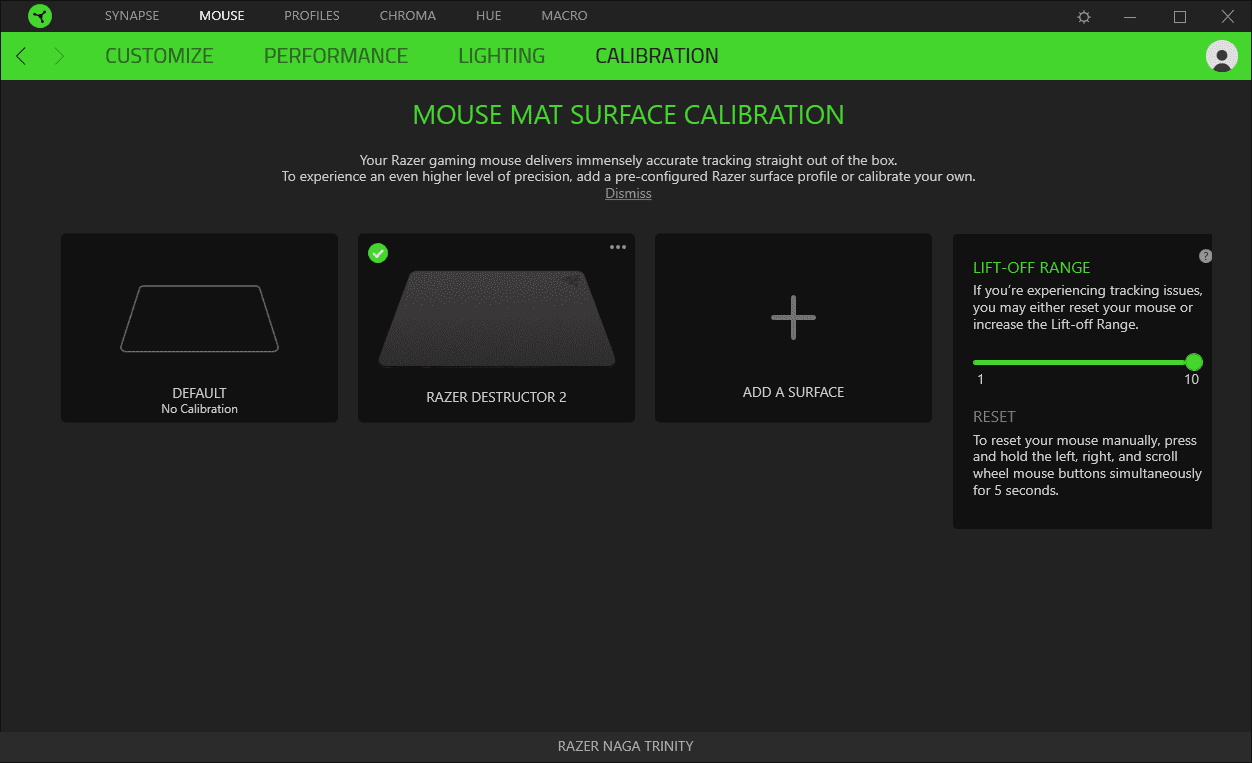
Task: Click the Mouse Mat Surface Calibration heading
Action: (628, 115)
